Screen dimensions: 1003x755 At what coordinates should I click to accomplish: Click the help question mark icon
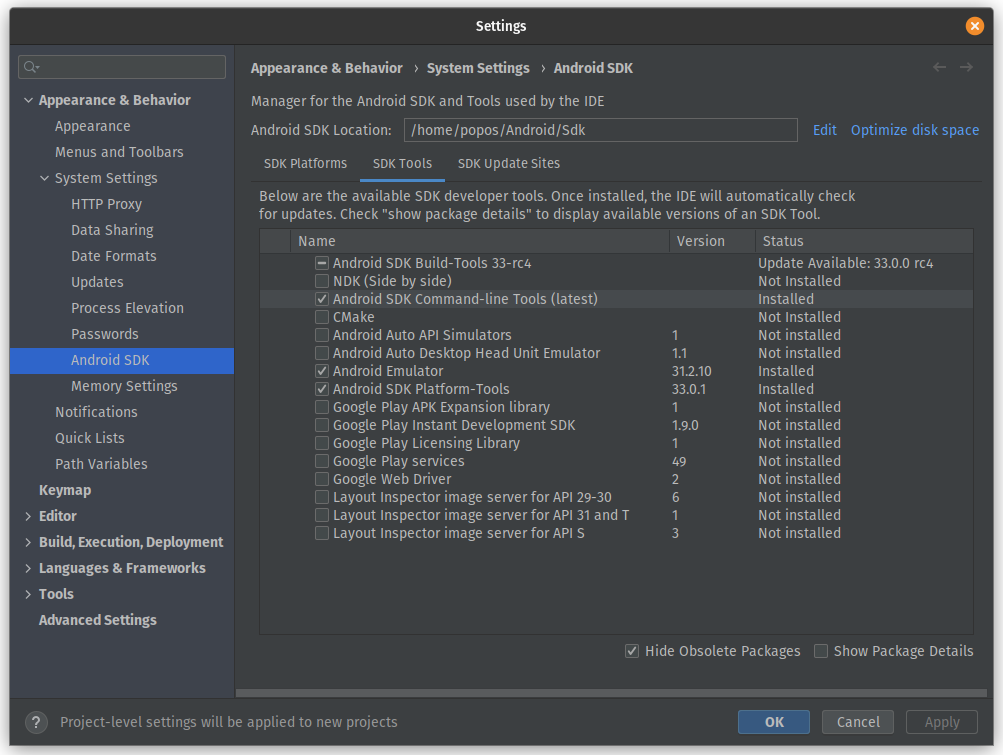[36, 722]
